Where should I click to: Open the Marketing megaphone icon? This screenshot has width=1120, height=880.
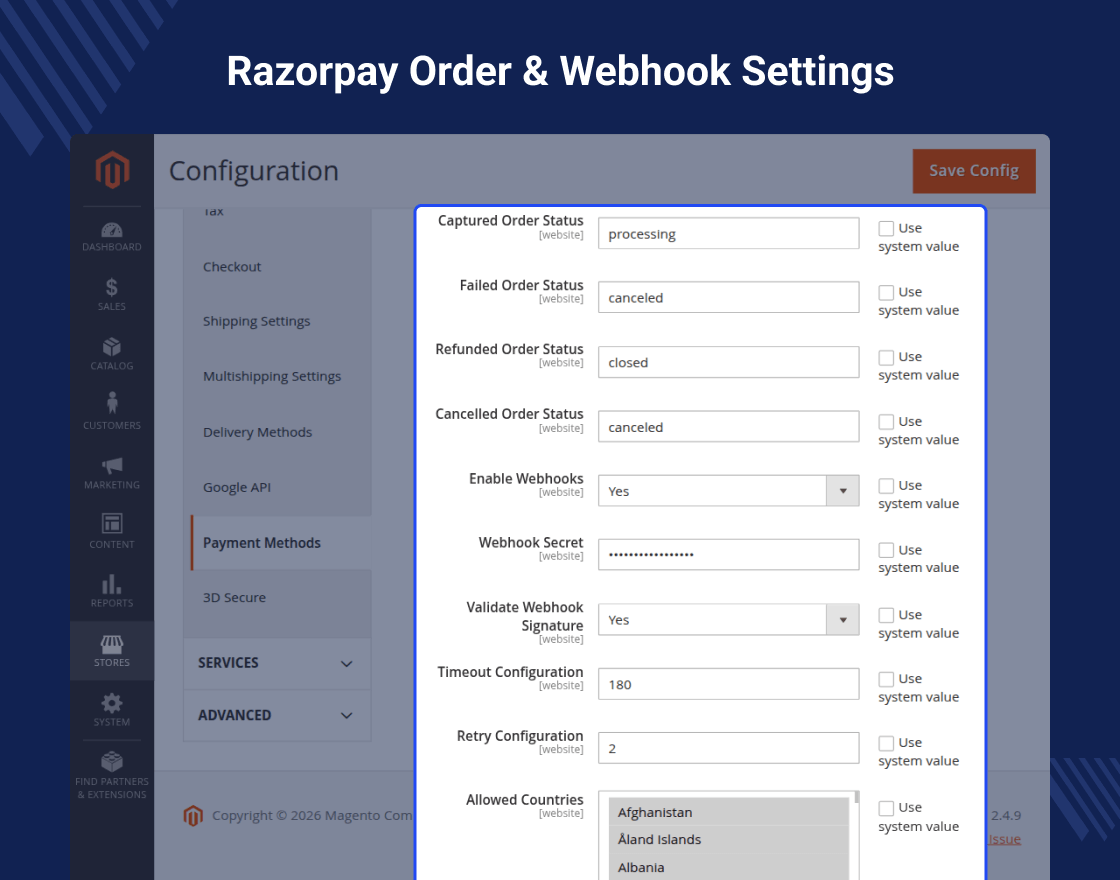(112, 466)
